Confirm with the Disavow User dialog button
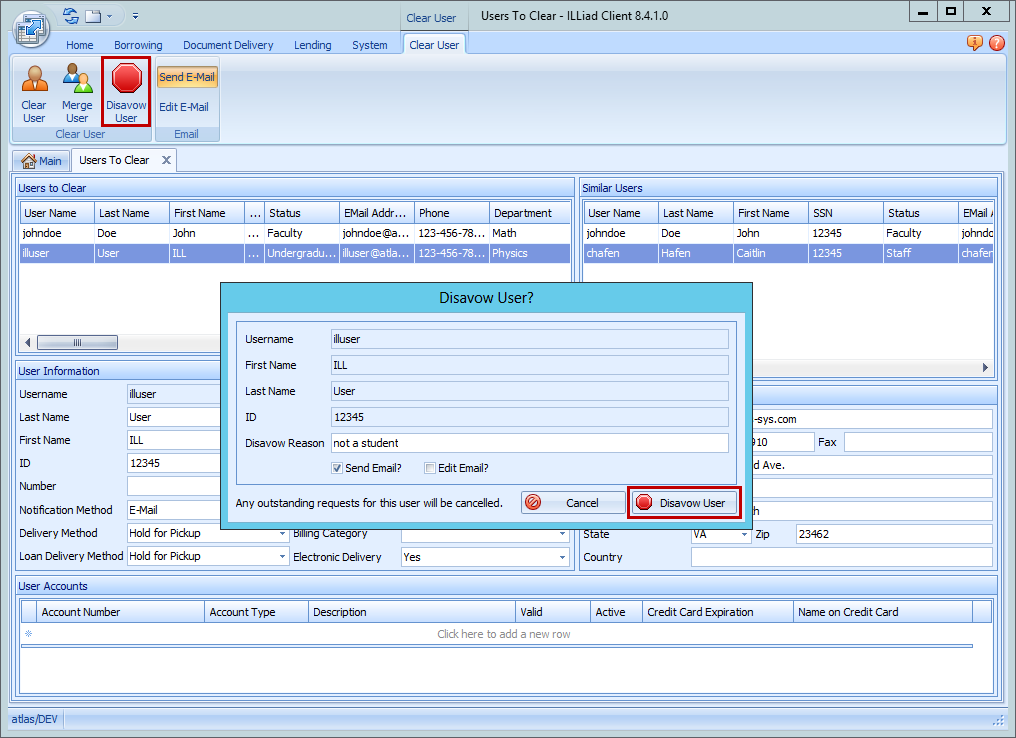The height and width of the screenshot is (738, 1016). [x=684, y=503]
